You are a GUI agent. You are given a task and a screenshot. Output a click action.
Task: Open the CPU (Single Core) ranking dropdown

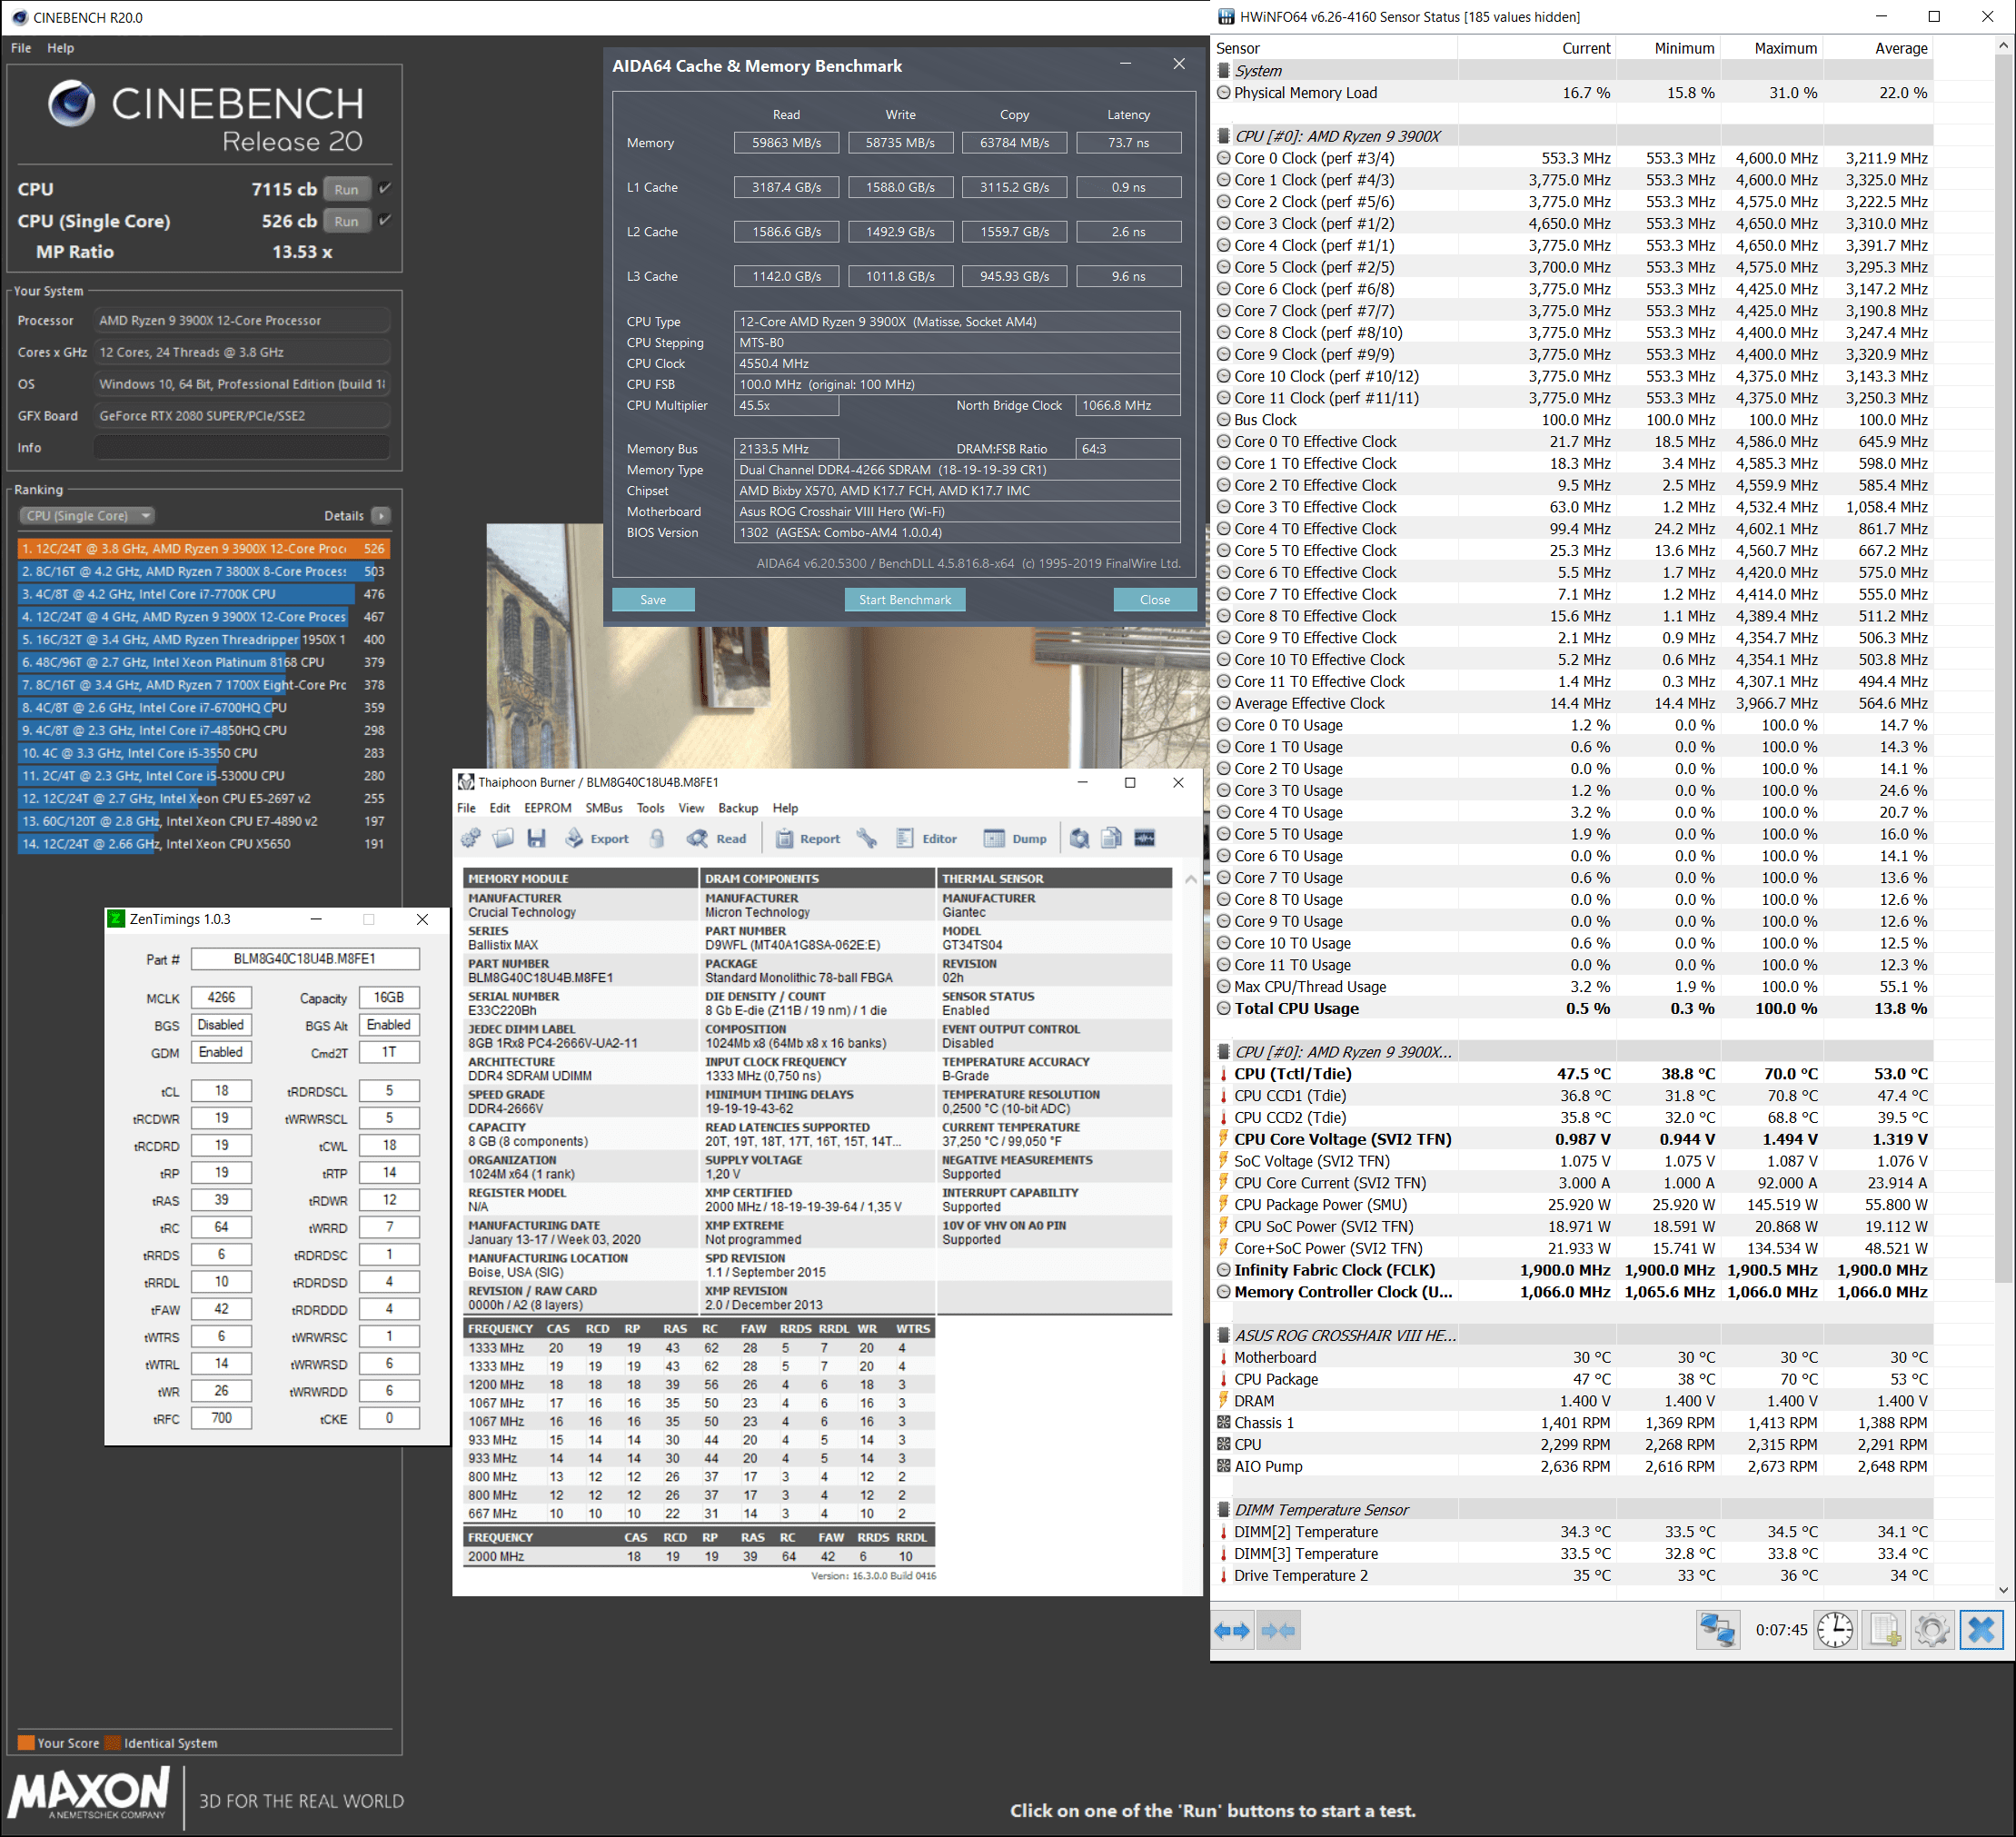coord(87,515)
